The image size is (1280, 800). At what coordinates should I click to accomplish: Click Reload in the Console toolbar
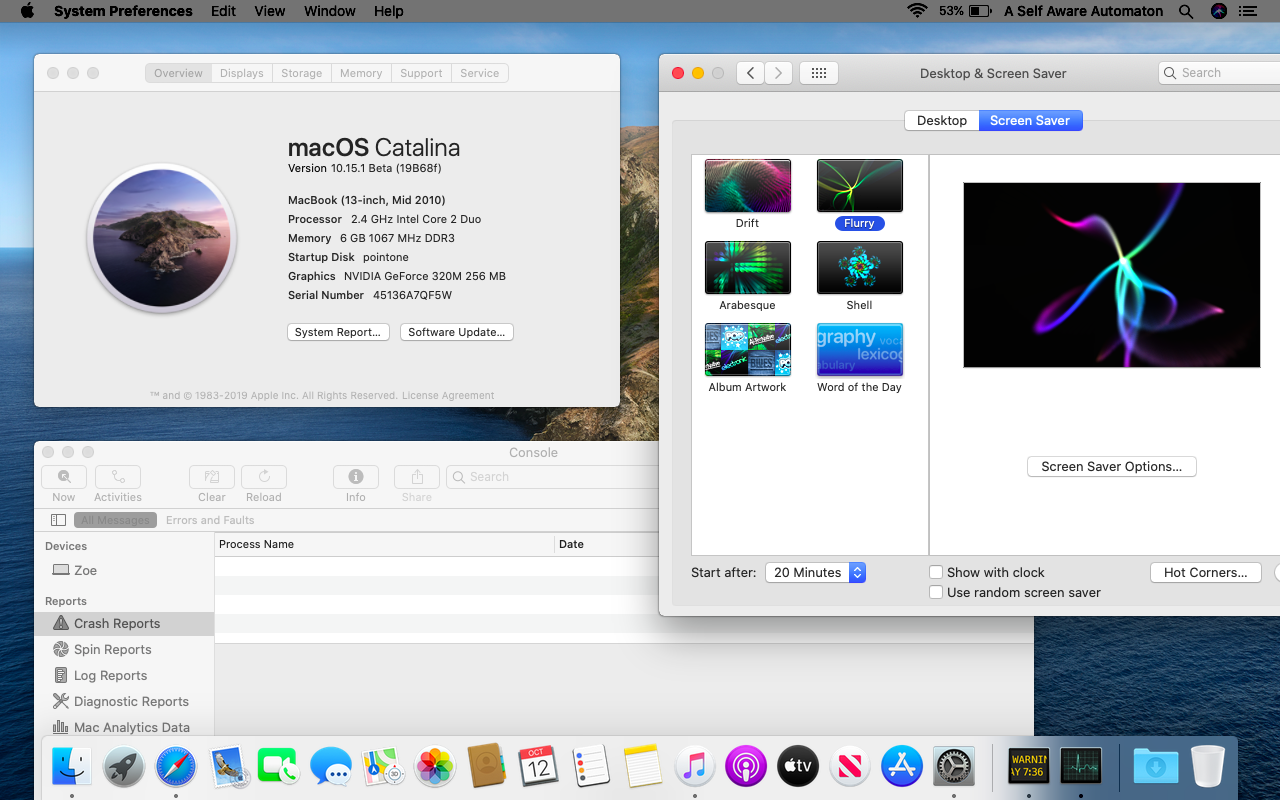[x=264, y=477]
